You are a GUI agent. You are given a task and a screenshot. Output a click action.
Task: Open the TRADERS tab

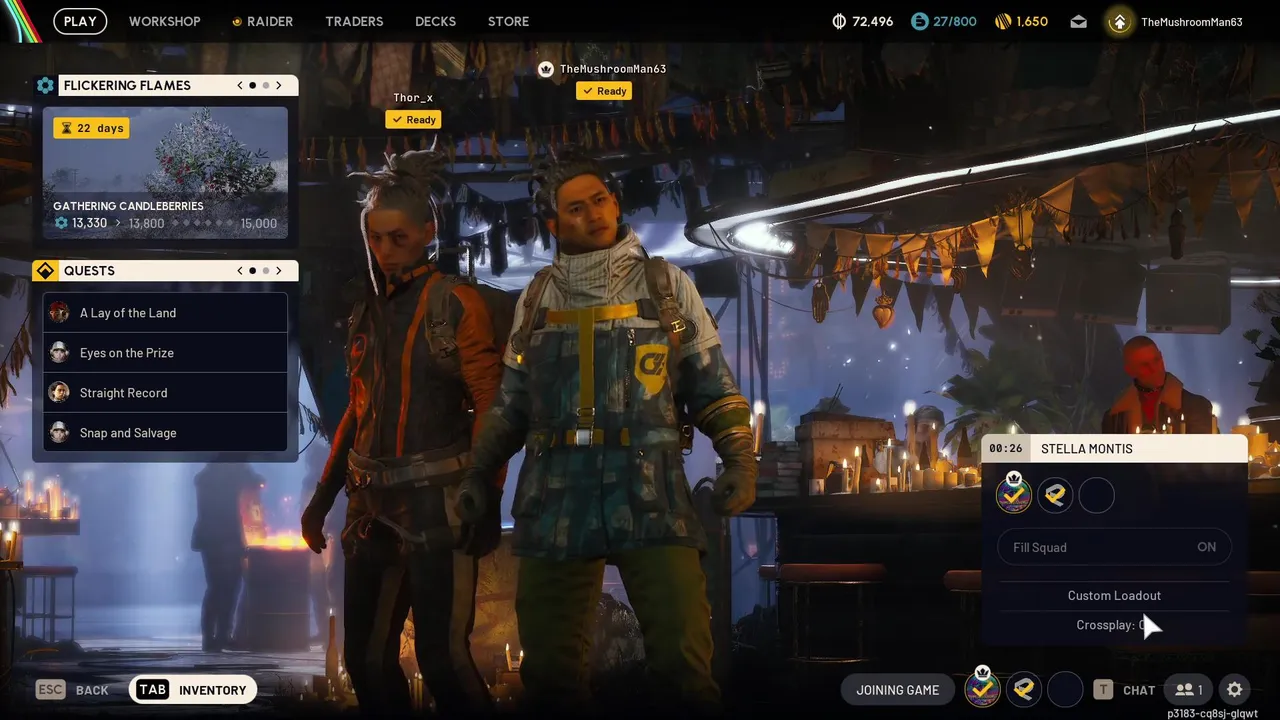click(x=354, y=21)
